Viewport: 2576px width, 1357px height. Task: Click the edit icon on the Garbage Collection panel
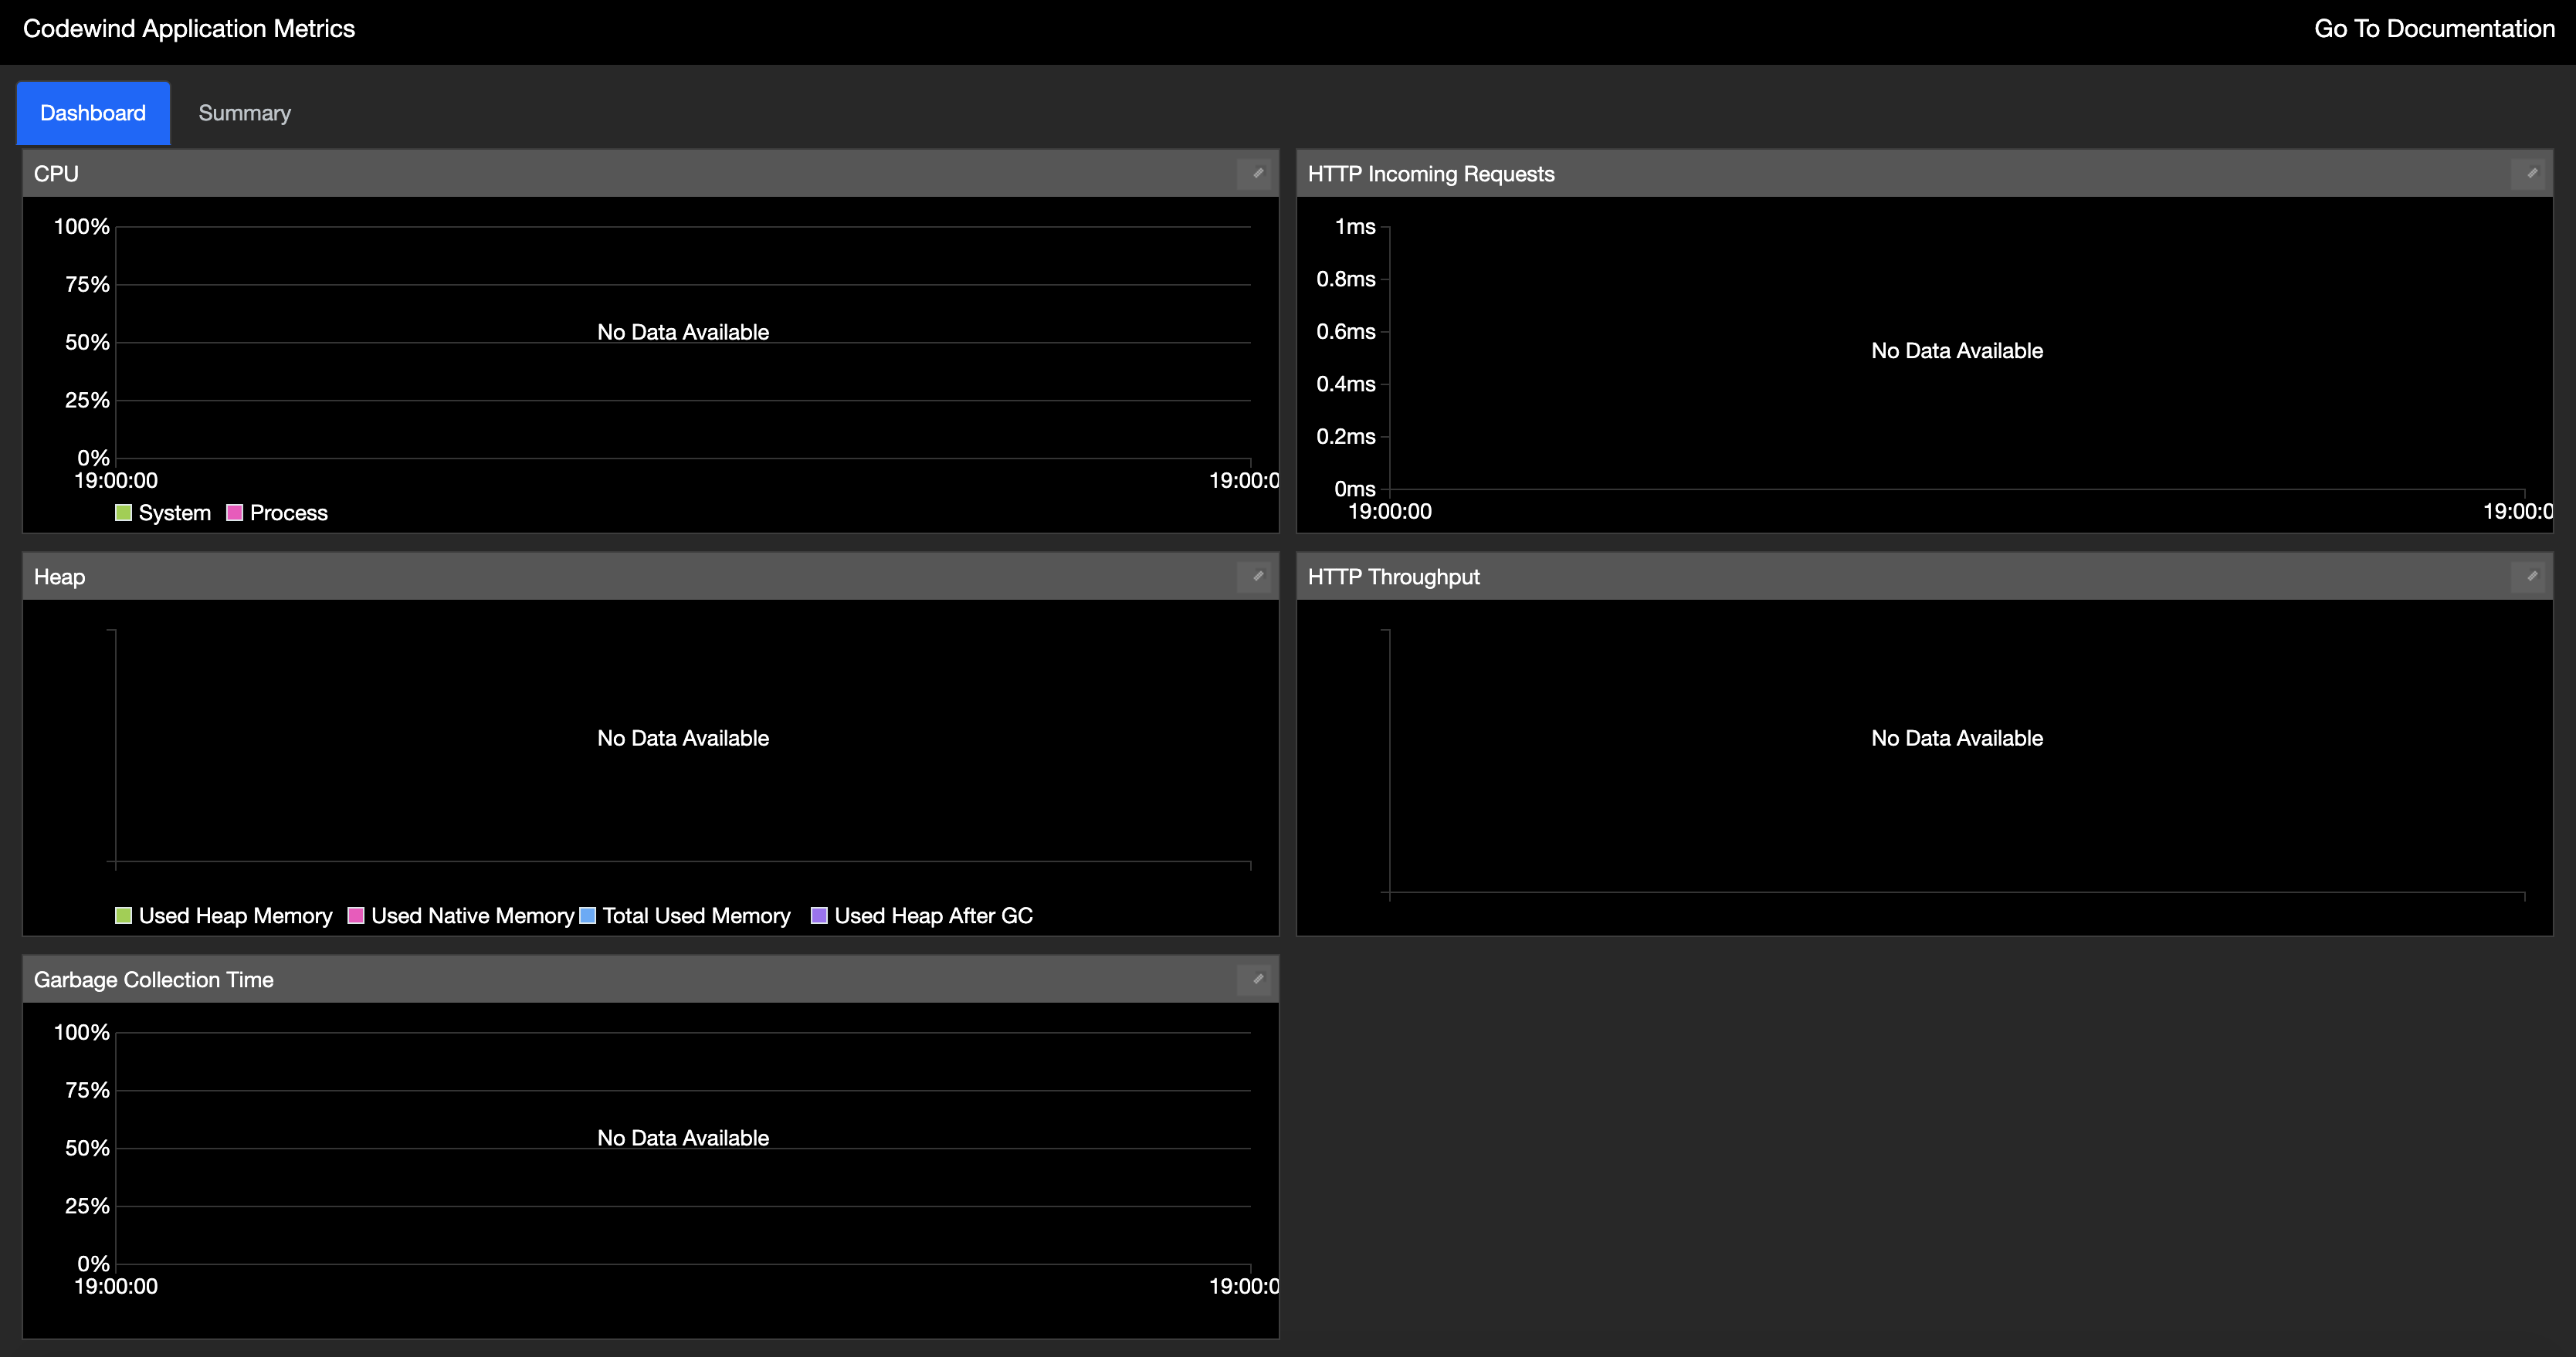(1256, 979)
